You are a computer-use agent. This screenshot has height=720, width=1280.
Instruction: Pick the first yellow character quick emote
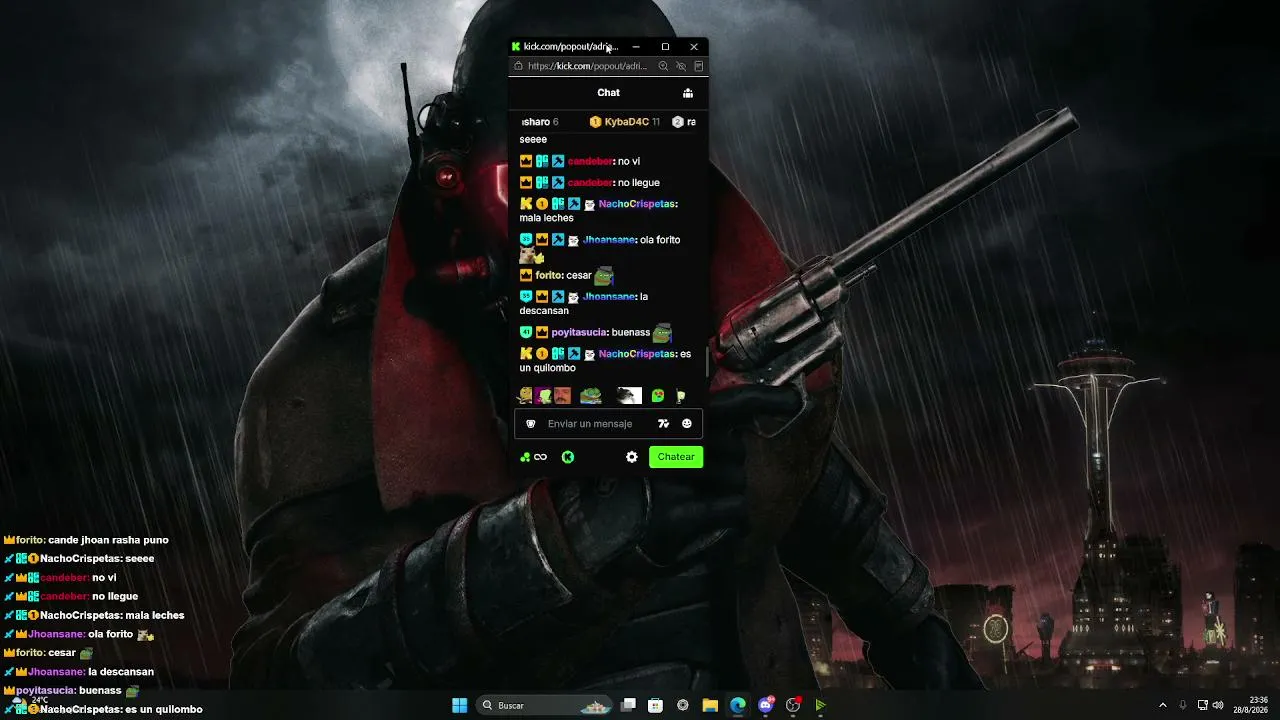pos(525,396)
